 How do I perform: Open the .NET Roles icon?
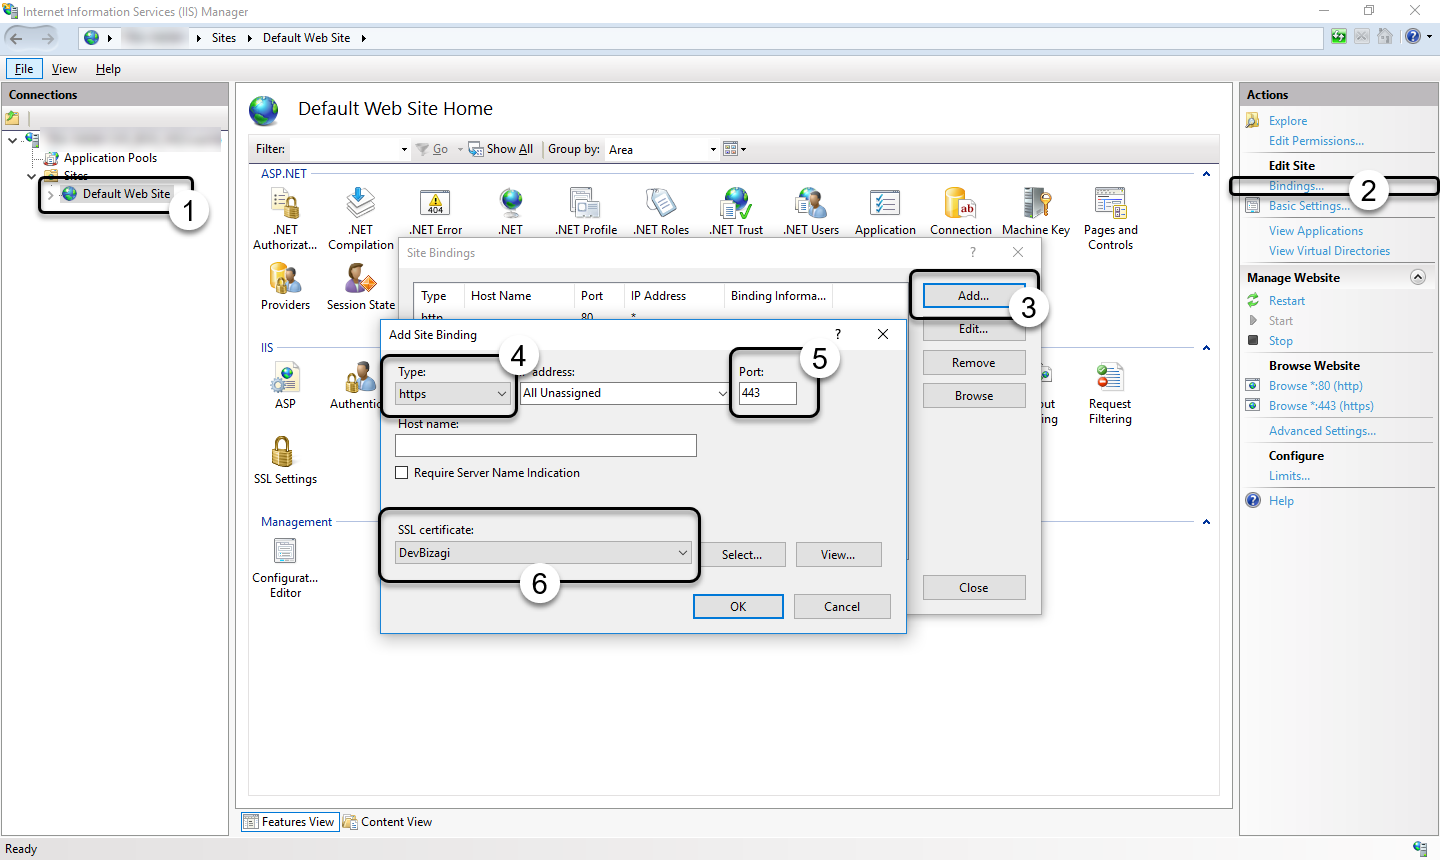pos(660,204)
